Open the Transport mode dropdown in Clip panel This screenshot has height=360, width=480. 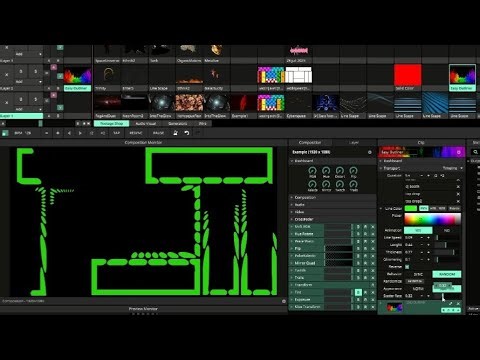pyautogui.click(x=452, y=168)
